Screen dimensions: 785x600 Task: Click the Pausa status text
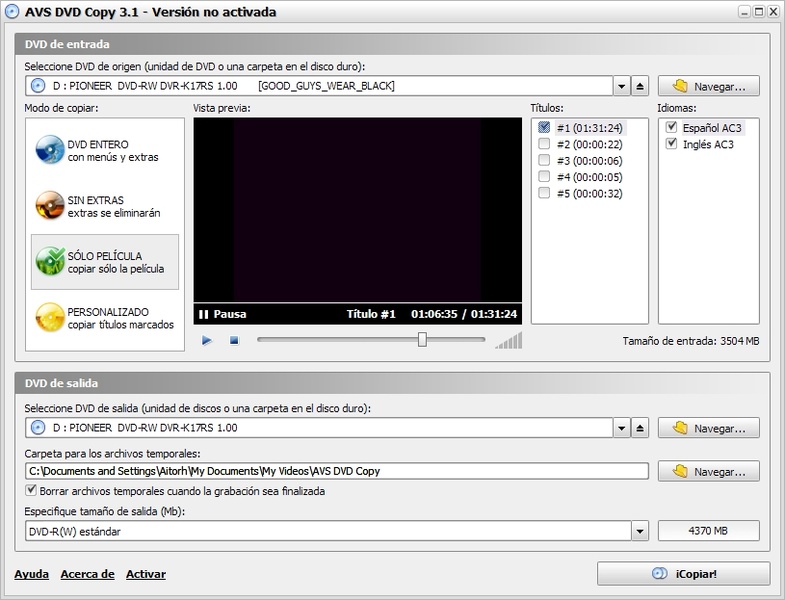[x=230, y=314]
